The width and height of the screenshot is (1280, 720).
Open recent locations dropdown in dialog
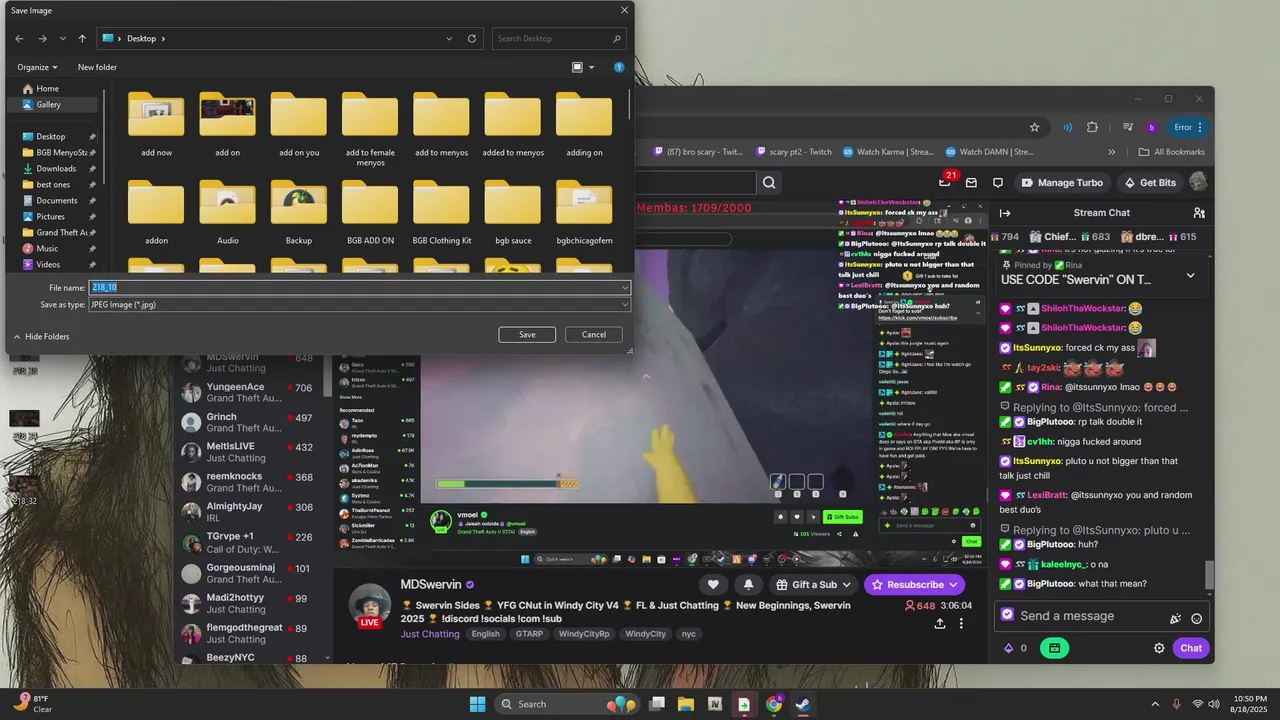point(63,38)
